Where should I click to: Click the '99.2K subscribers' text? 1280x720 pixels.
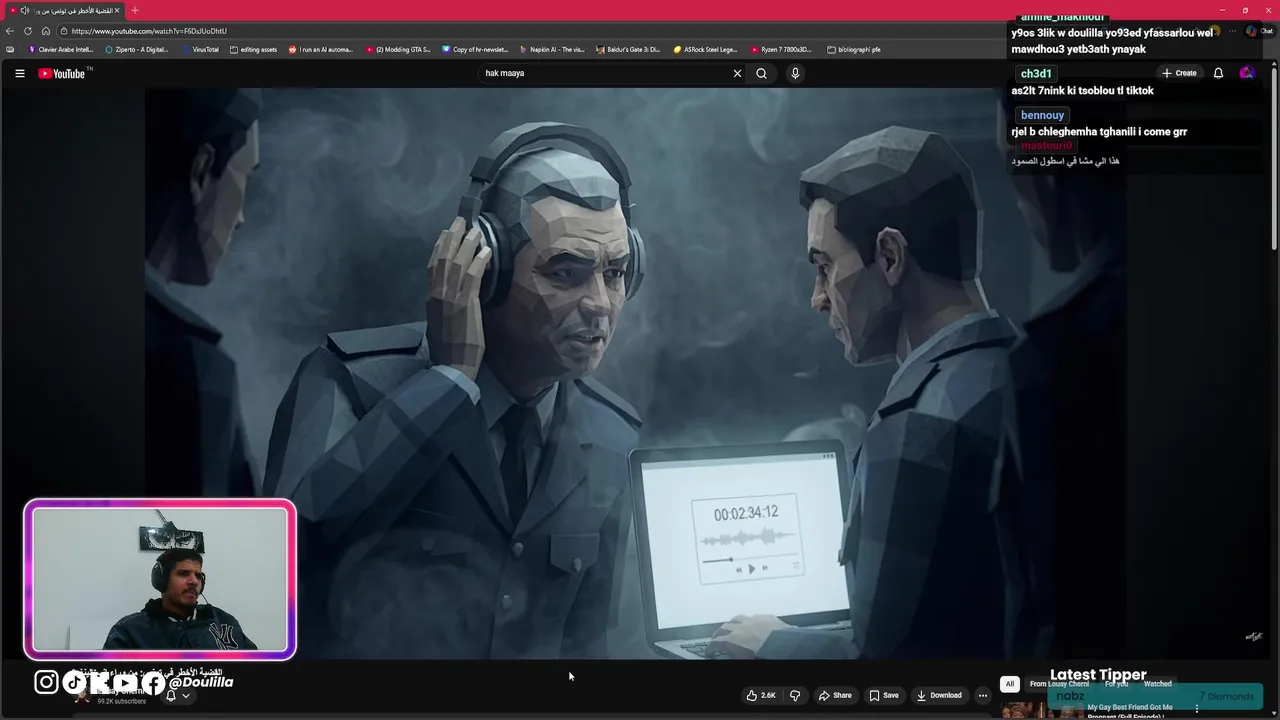pos(121,701)
